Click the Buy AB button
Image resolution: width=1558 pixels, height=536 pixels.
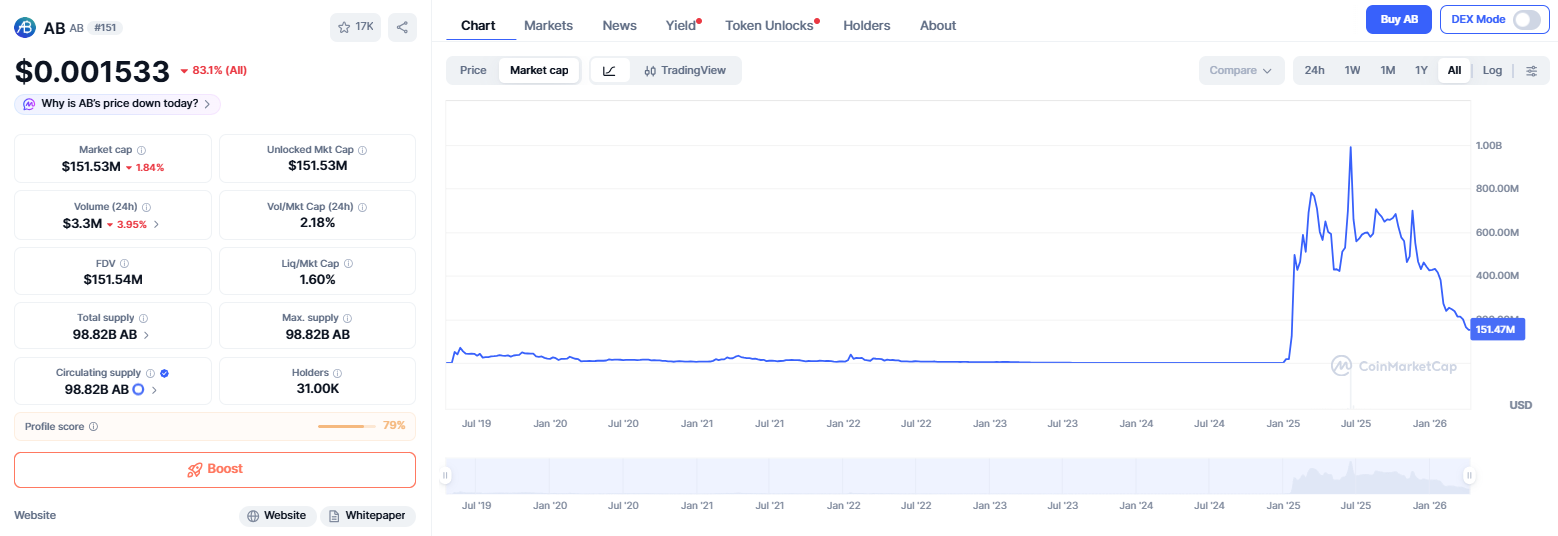(1398, 20)
